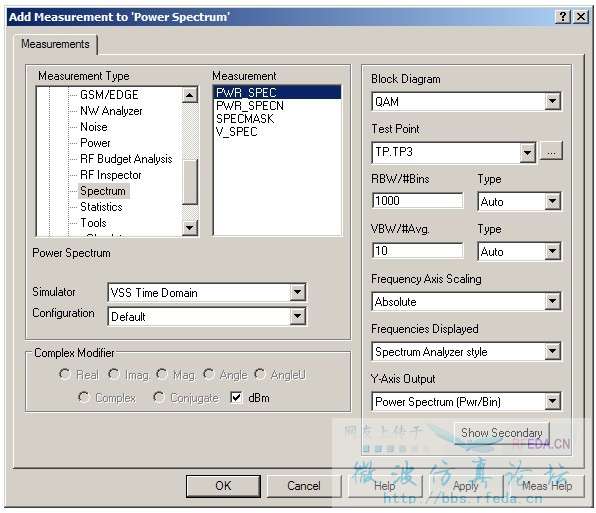Select the AngleU complex modifier radio

coord(260,375)
